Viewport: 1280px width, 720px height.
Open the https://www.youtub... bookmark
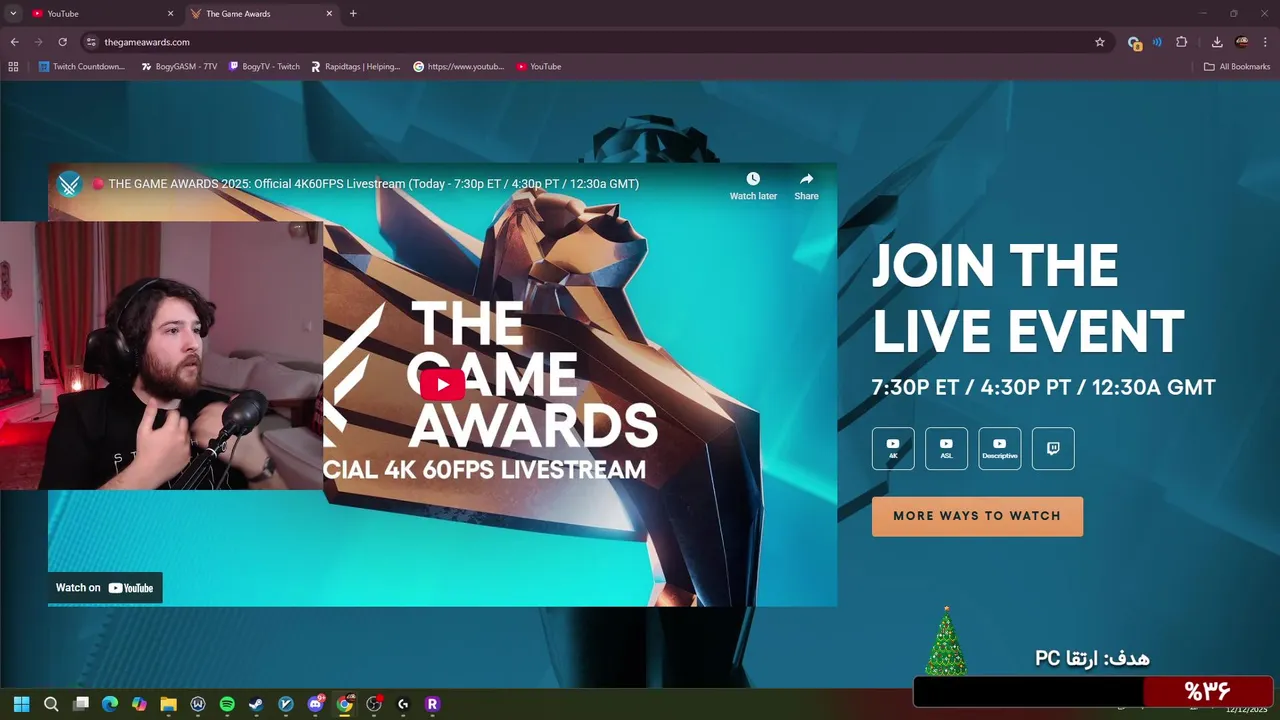click(x=459, y=66)
